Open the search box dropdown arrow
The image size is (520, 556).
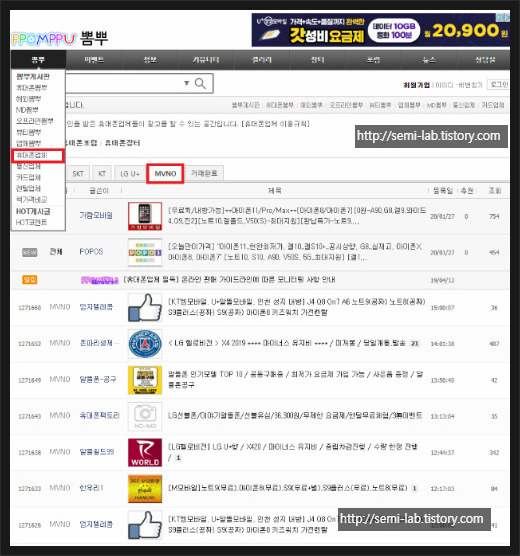(x=187, y=83)
